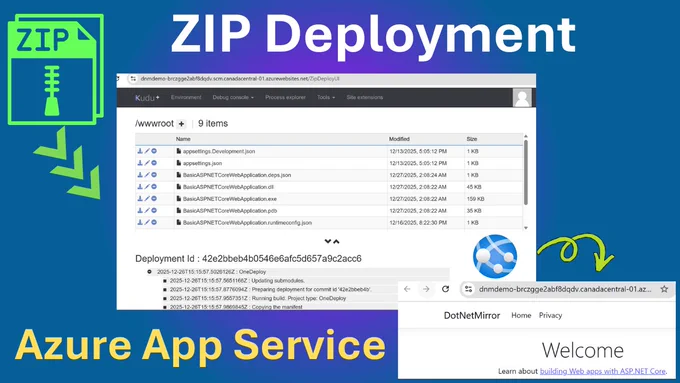Delete the runtimeconfig.json file
This screenshot has height=383, width=680.
[154, 222]
